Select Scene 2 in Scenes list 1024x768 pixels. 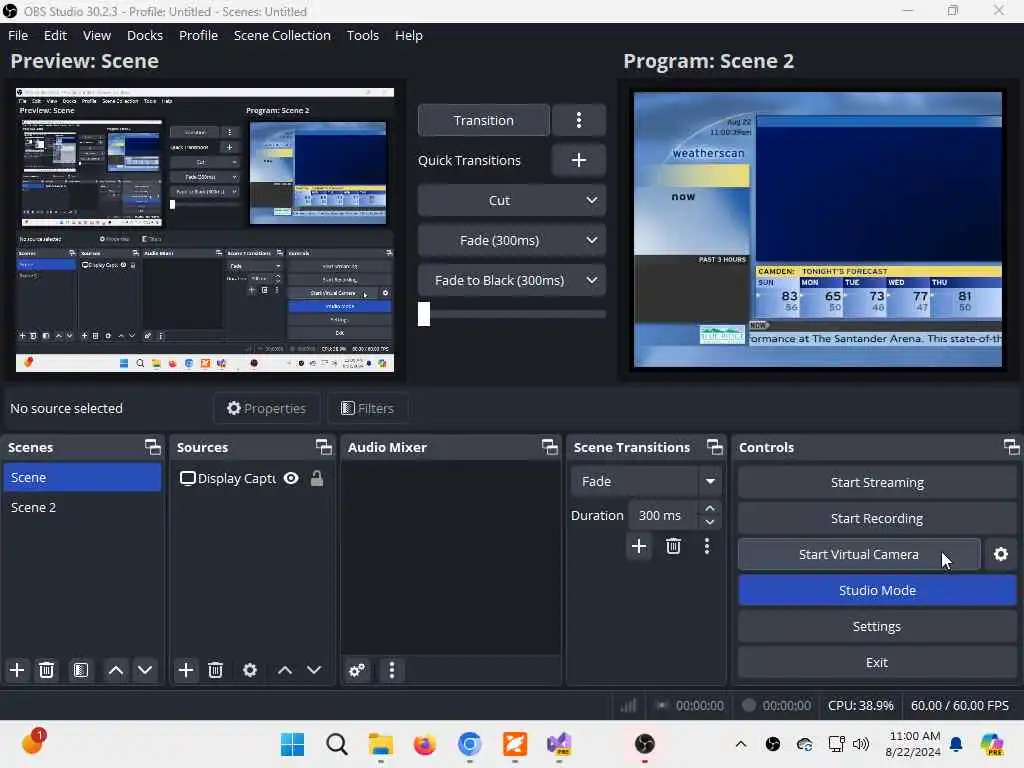[82, 507]
